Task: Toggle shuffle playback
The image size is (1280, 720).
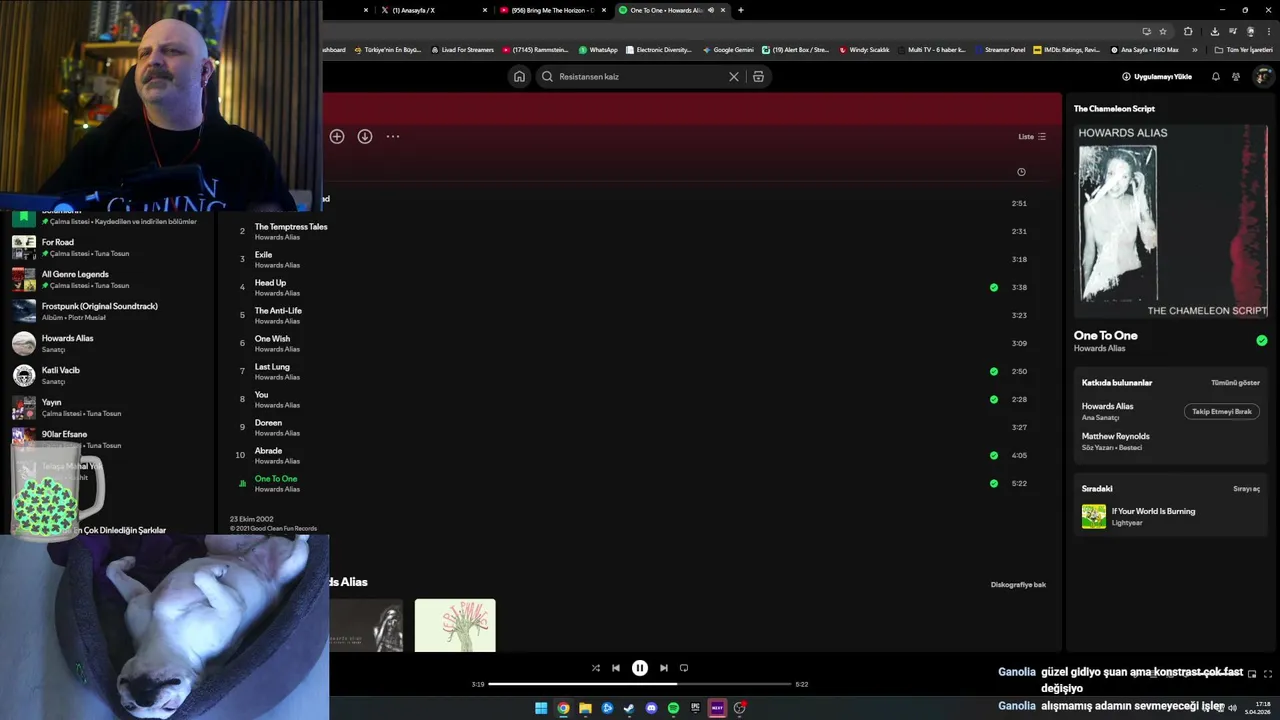Action: click(596, 668)
